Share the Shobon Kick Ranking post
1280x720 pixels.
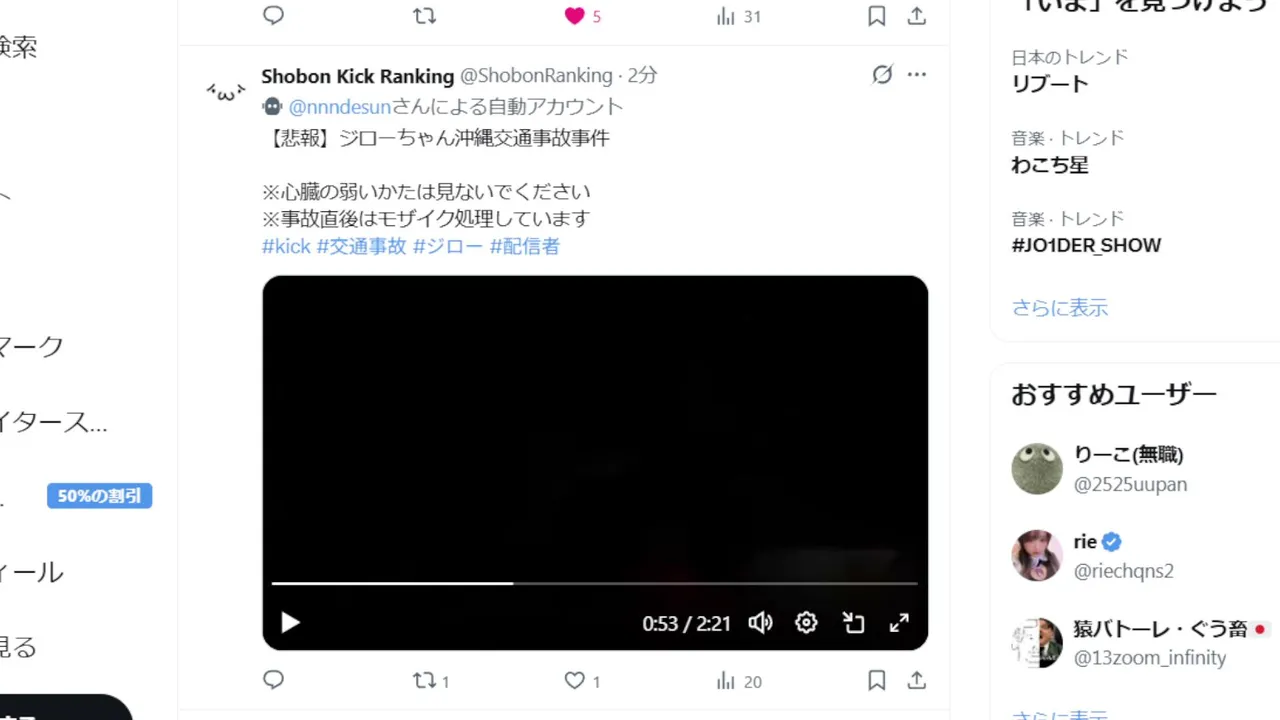(x=916, y=681)
